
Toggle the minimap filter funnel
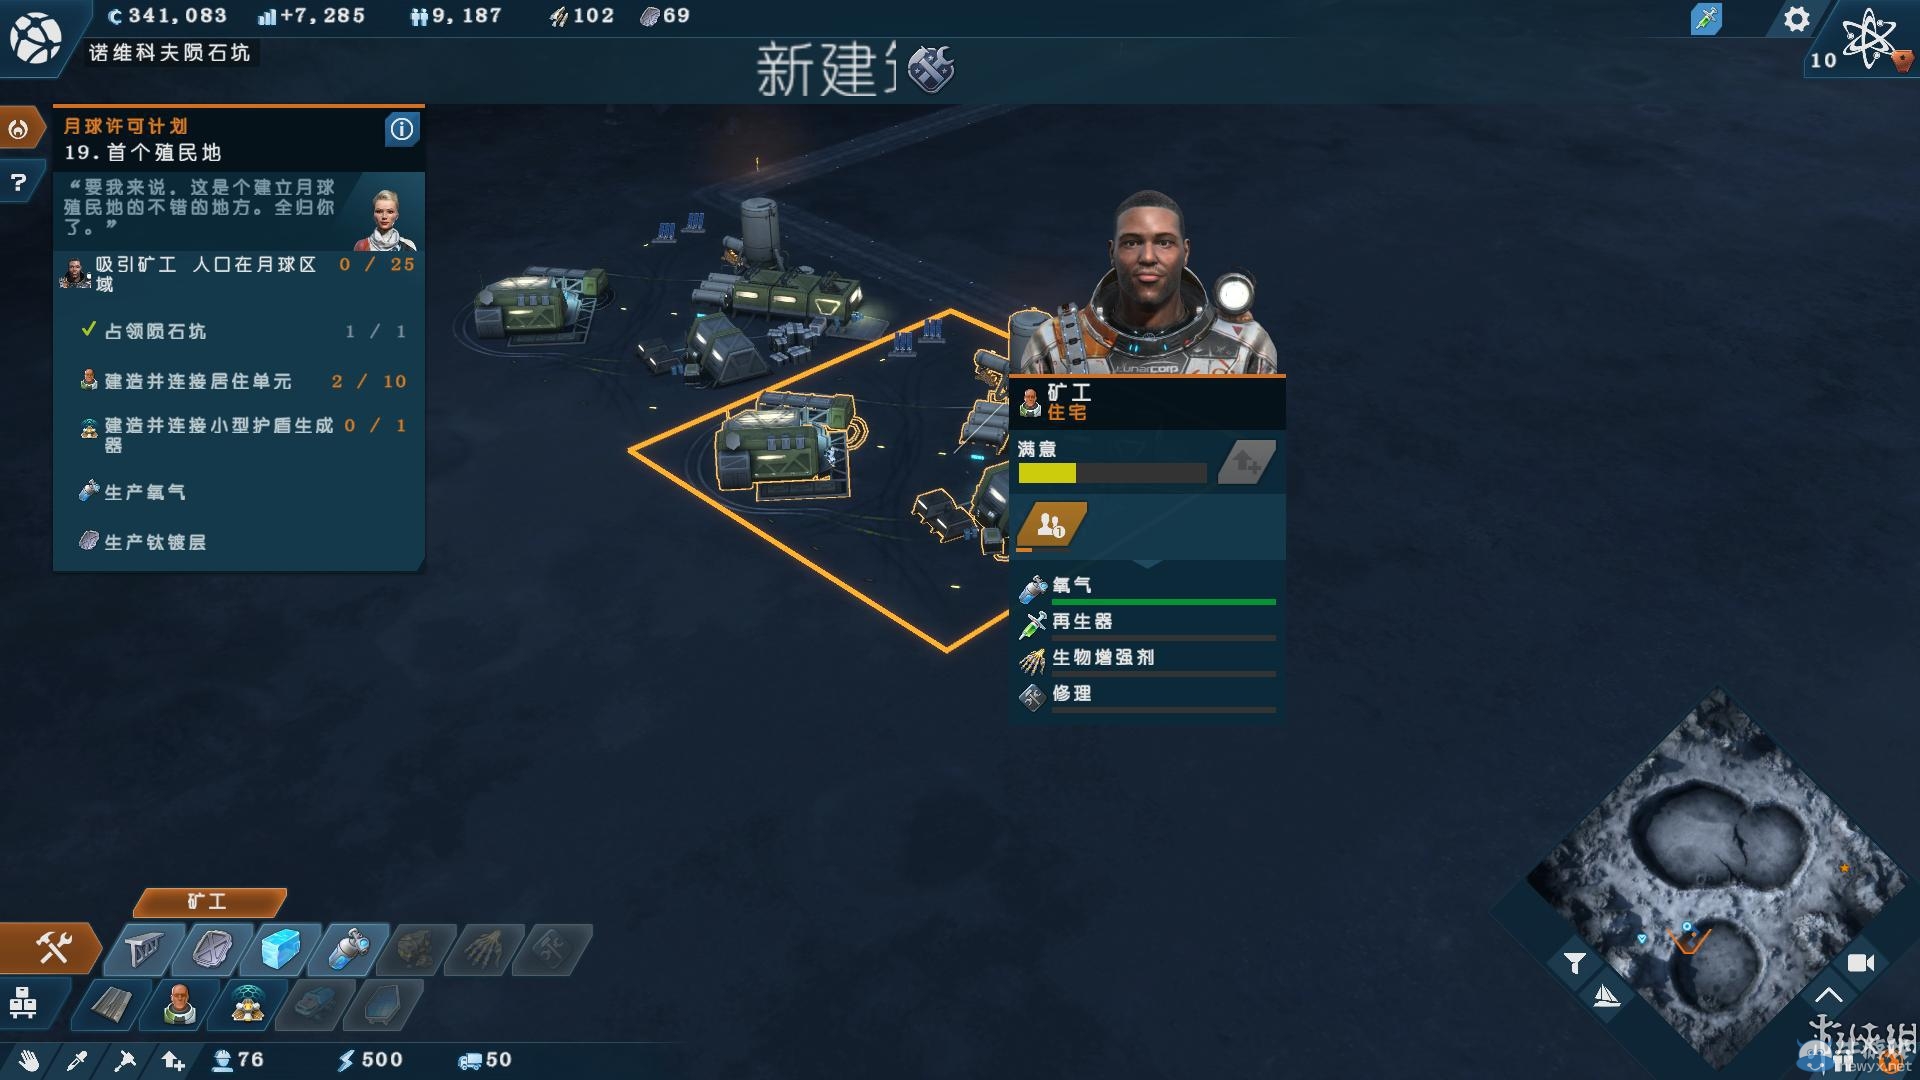click(x=1574, y=963)
